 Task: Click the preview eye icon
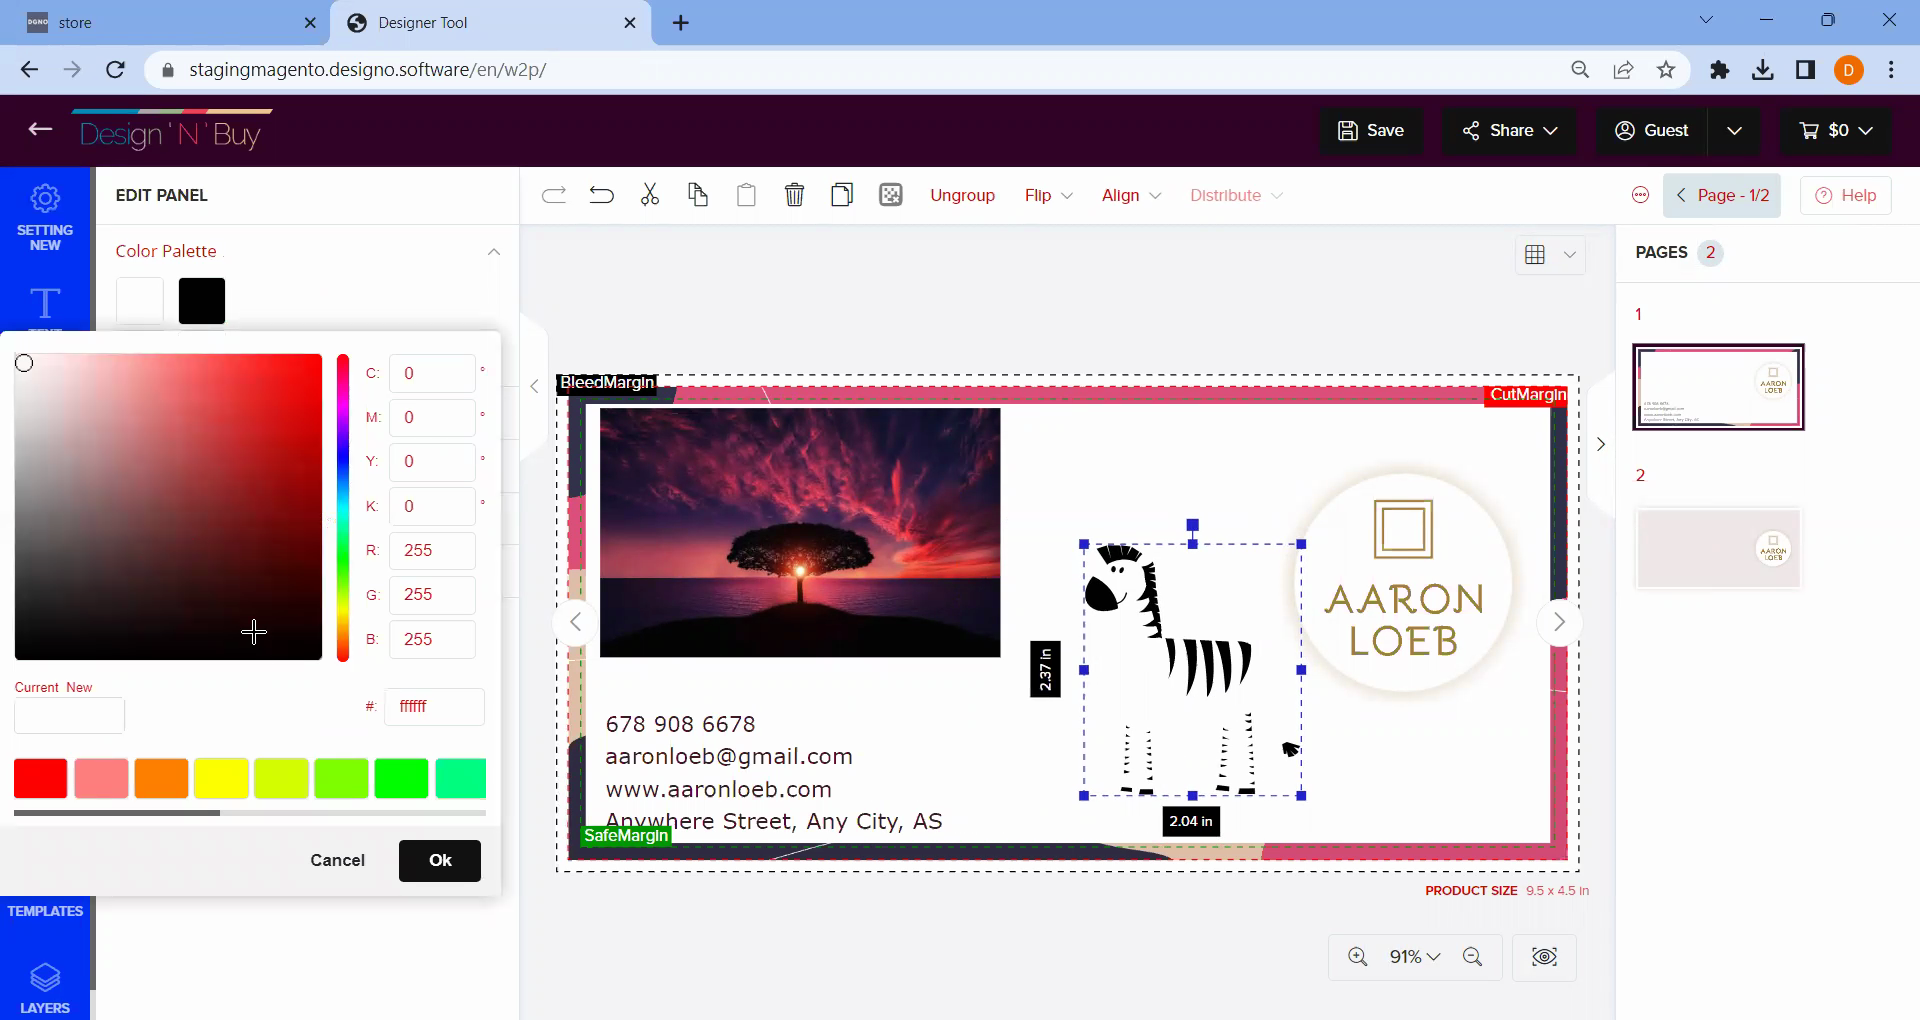pos(1544,957)
